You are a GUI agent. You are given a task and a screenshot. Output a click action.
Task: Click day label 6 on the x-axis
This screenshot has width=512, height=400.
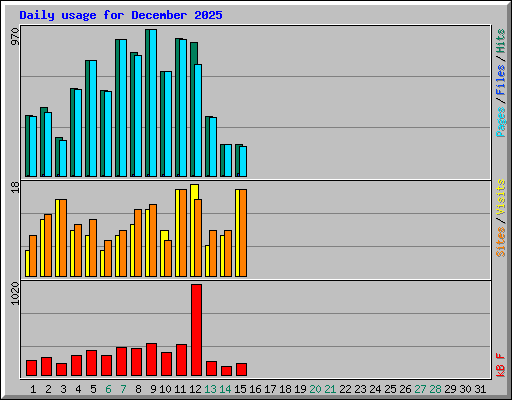(108, 389)
